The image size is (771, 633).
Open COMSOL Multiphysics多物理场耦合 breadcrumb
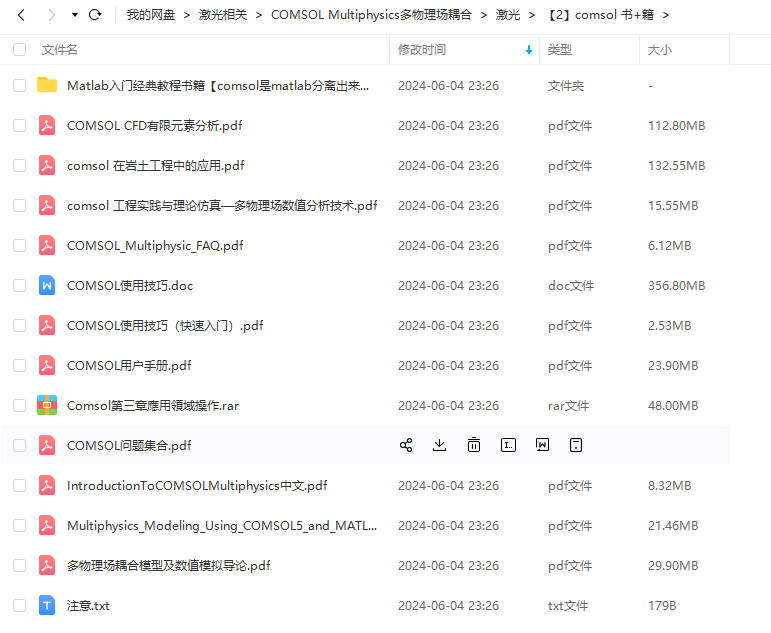[x=371, y=15]
